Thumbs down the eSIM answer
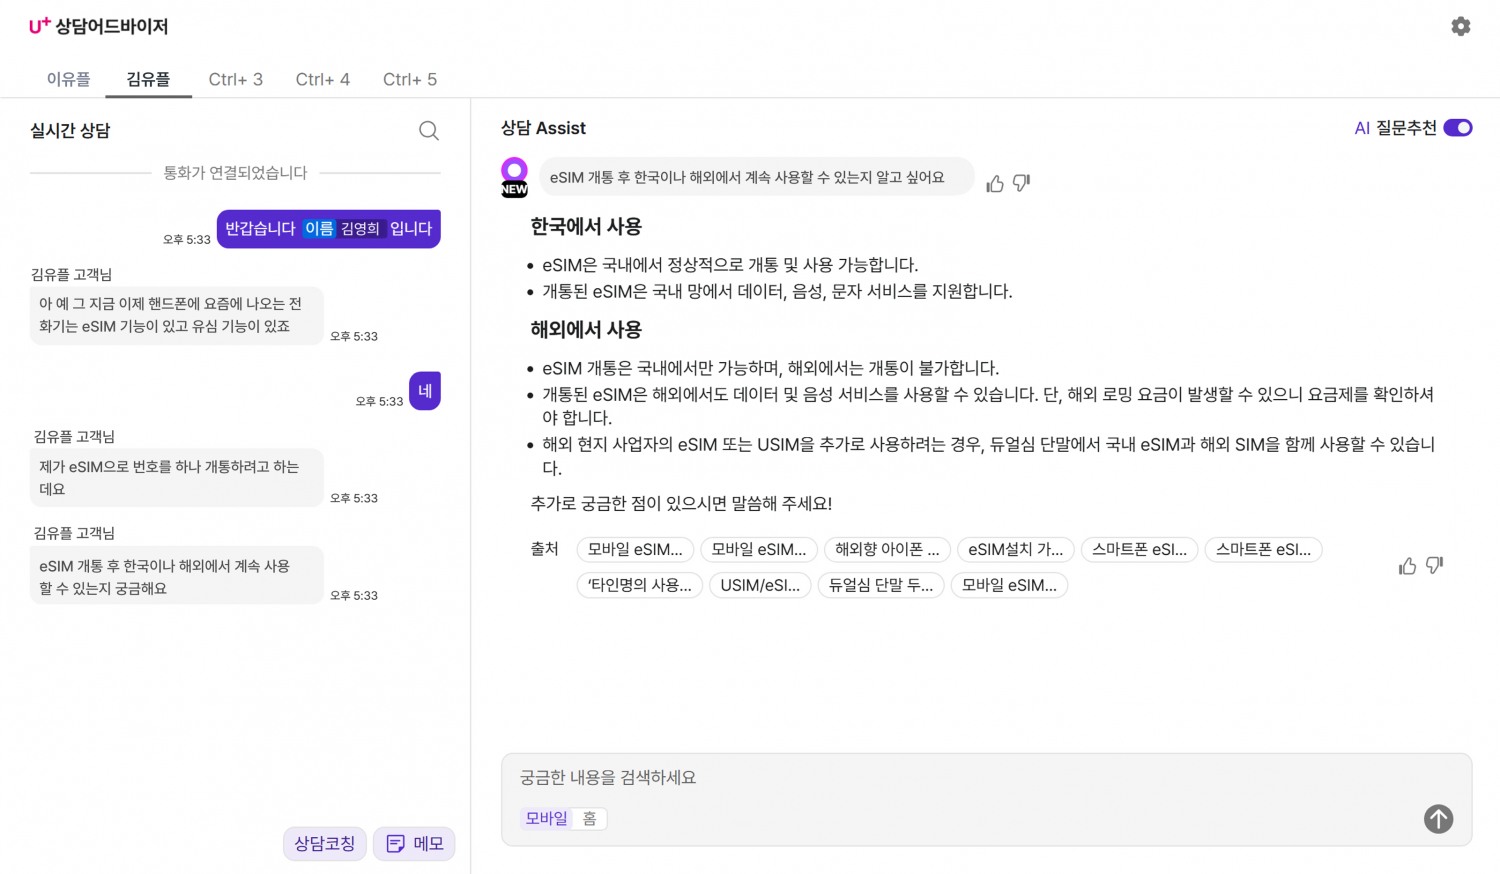The width and height of the screenshot is (1500, 874). (x=1434, y=565)
